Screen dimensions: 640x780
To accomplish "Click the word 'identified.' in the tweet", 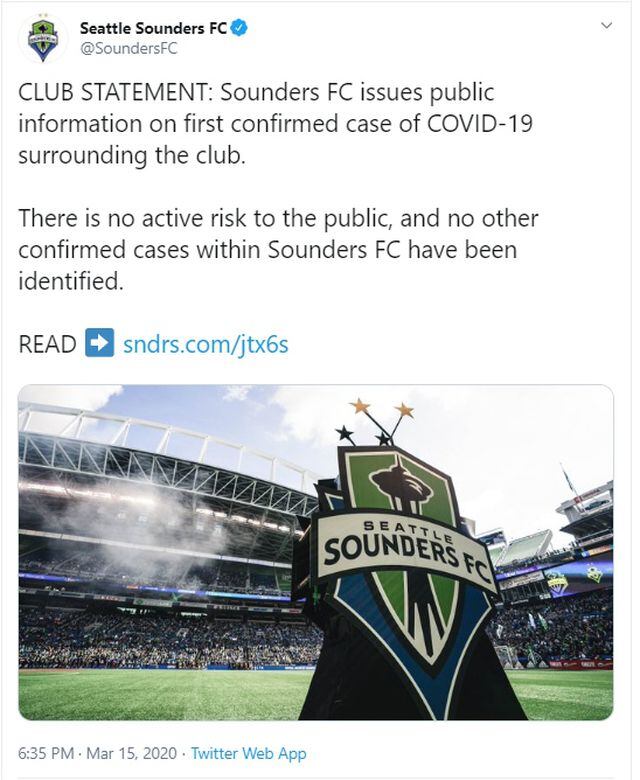I will coord(70,281).
